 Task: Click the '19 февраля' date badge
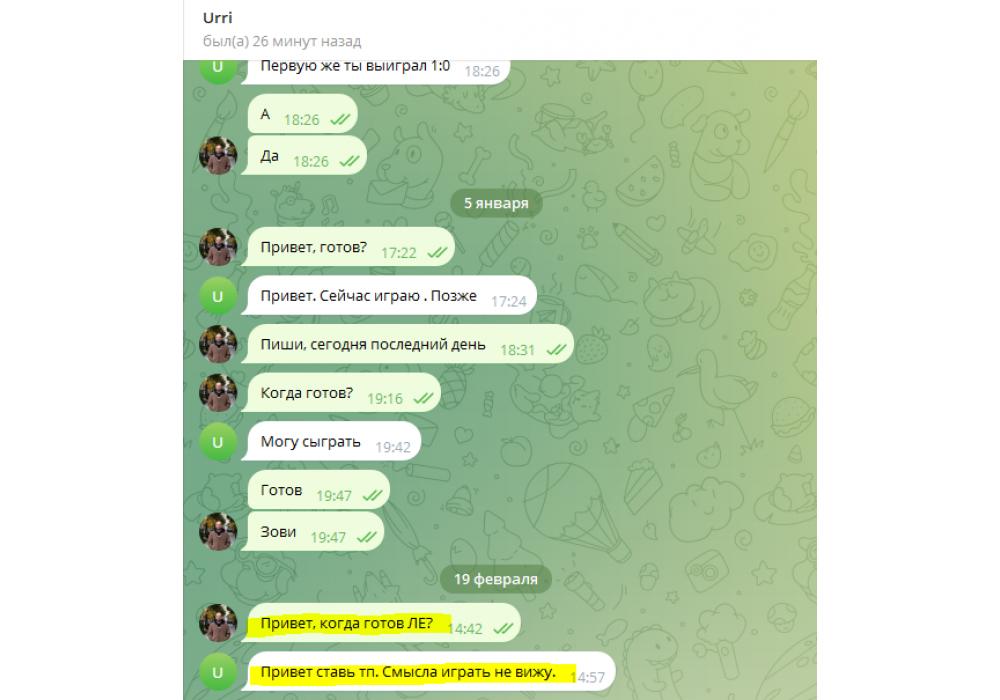[496, 580]
